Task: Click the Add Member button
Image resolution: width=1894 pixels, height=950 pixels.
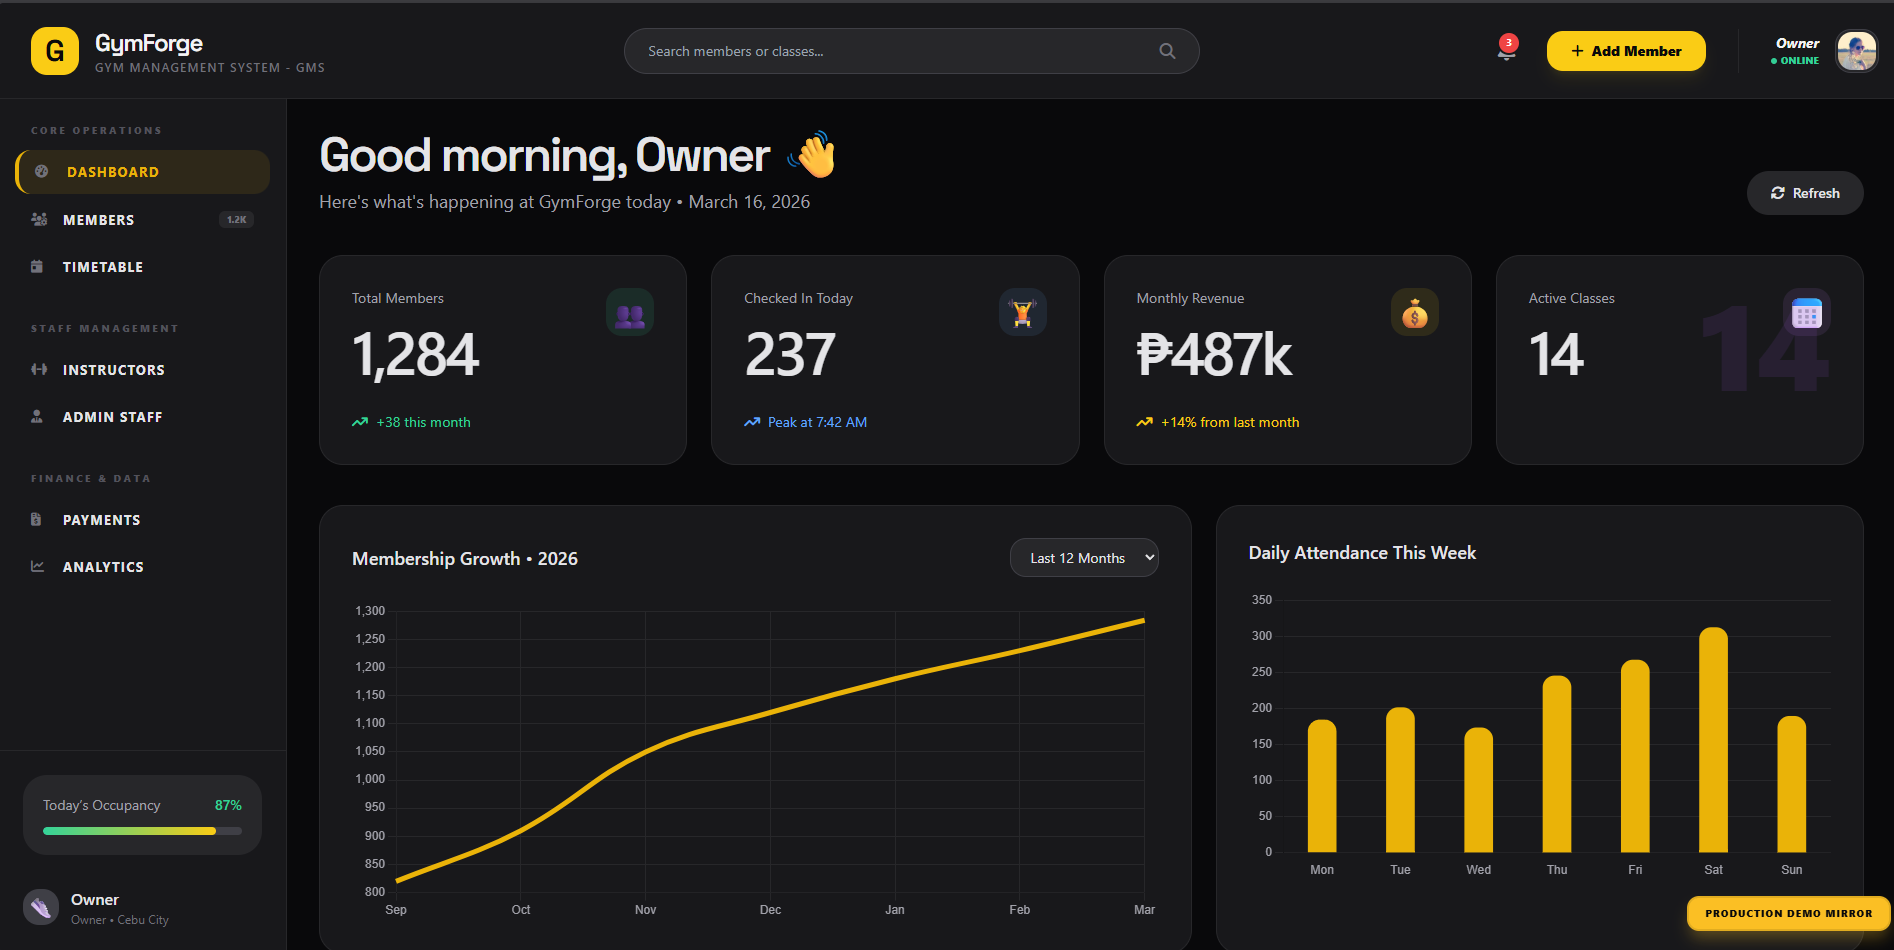Action: [1626, 51]
